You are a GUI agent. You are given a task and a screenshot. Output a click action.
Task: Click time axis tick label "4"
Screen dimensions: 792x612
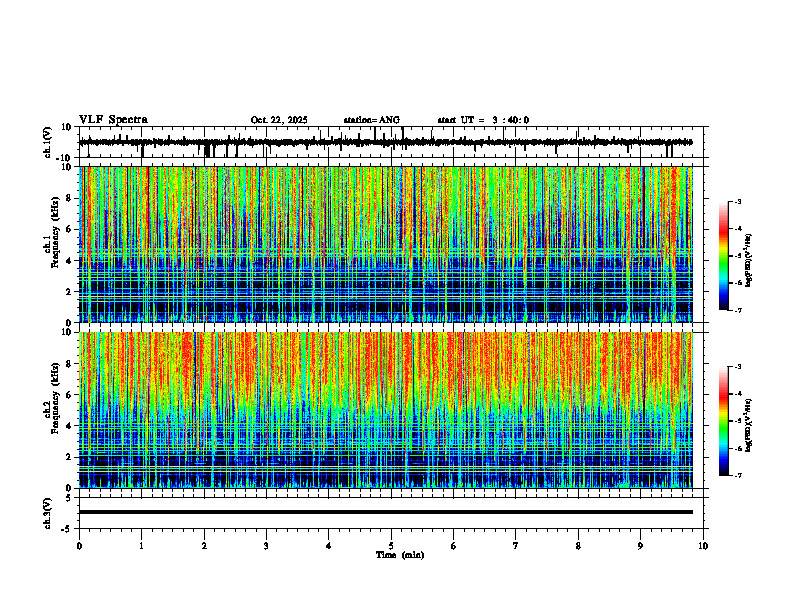point(329,546)
